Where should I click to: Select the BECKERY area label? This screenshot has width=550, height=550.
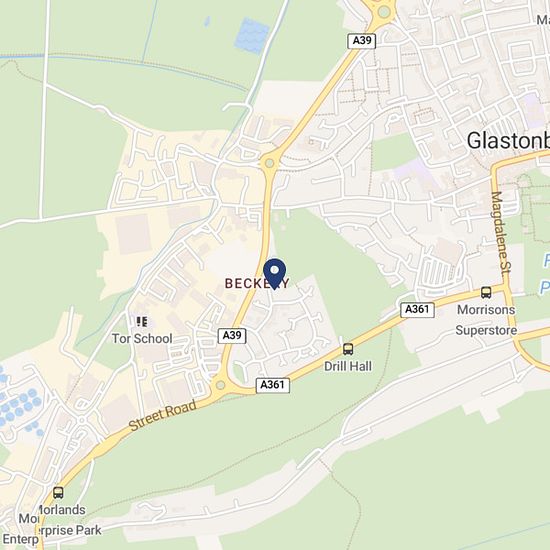click(257, 283)
